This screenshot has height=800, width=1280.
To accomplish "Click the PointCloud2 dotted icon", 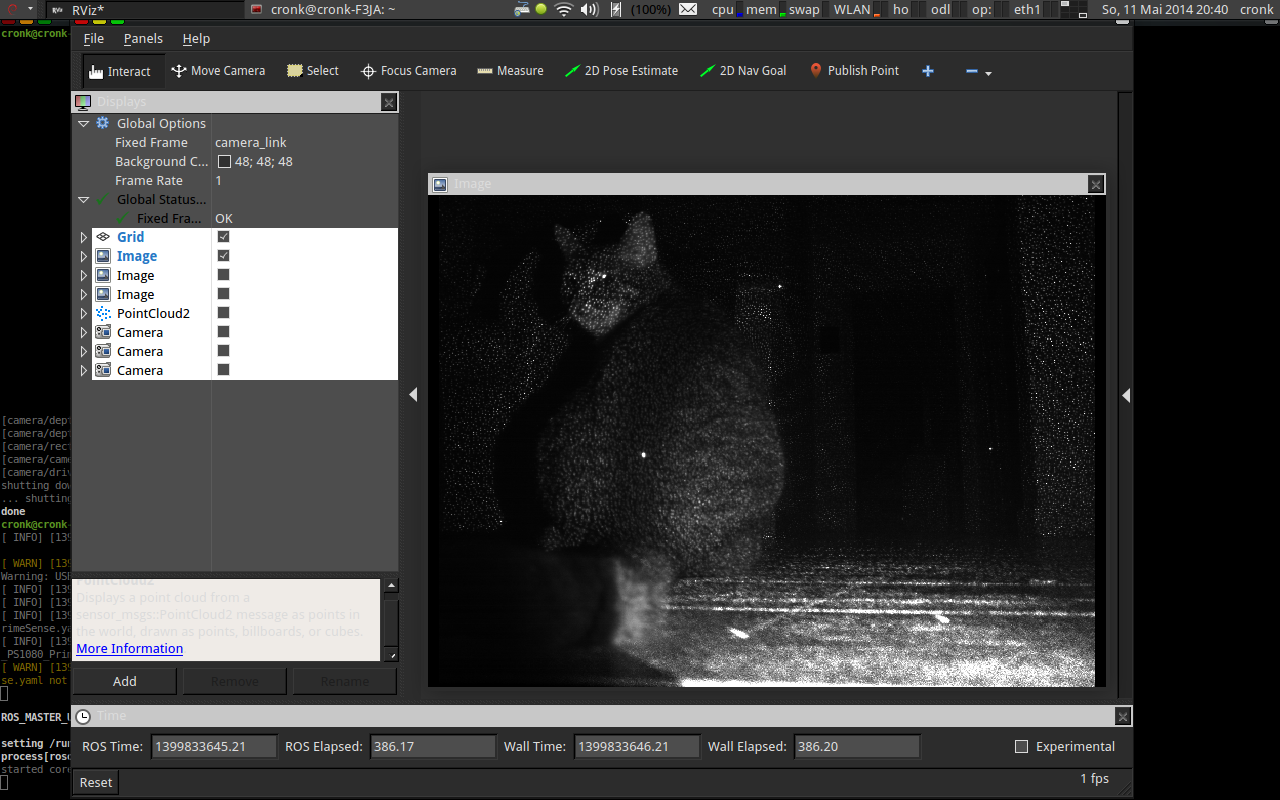I will point(103,313).
